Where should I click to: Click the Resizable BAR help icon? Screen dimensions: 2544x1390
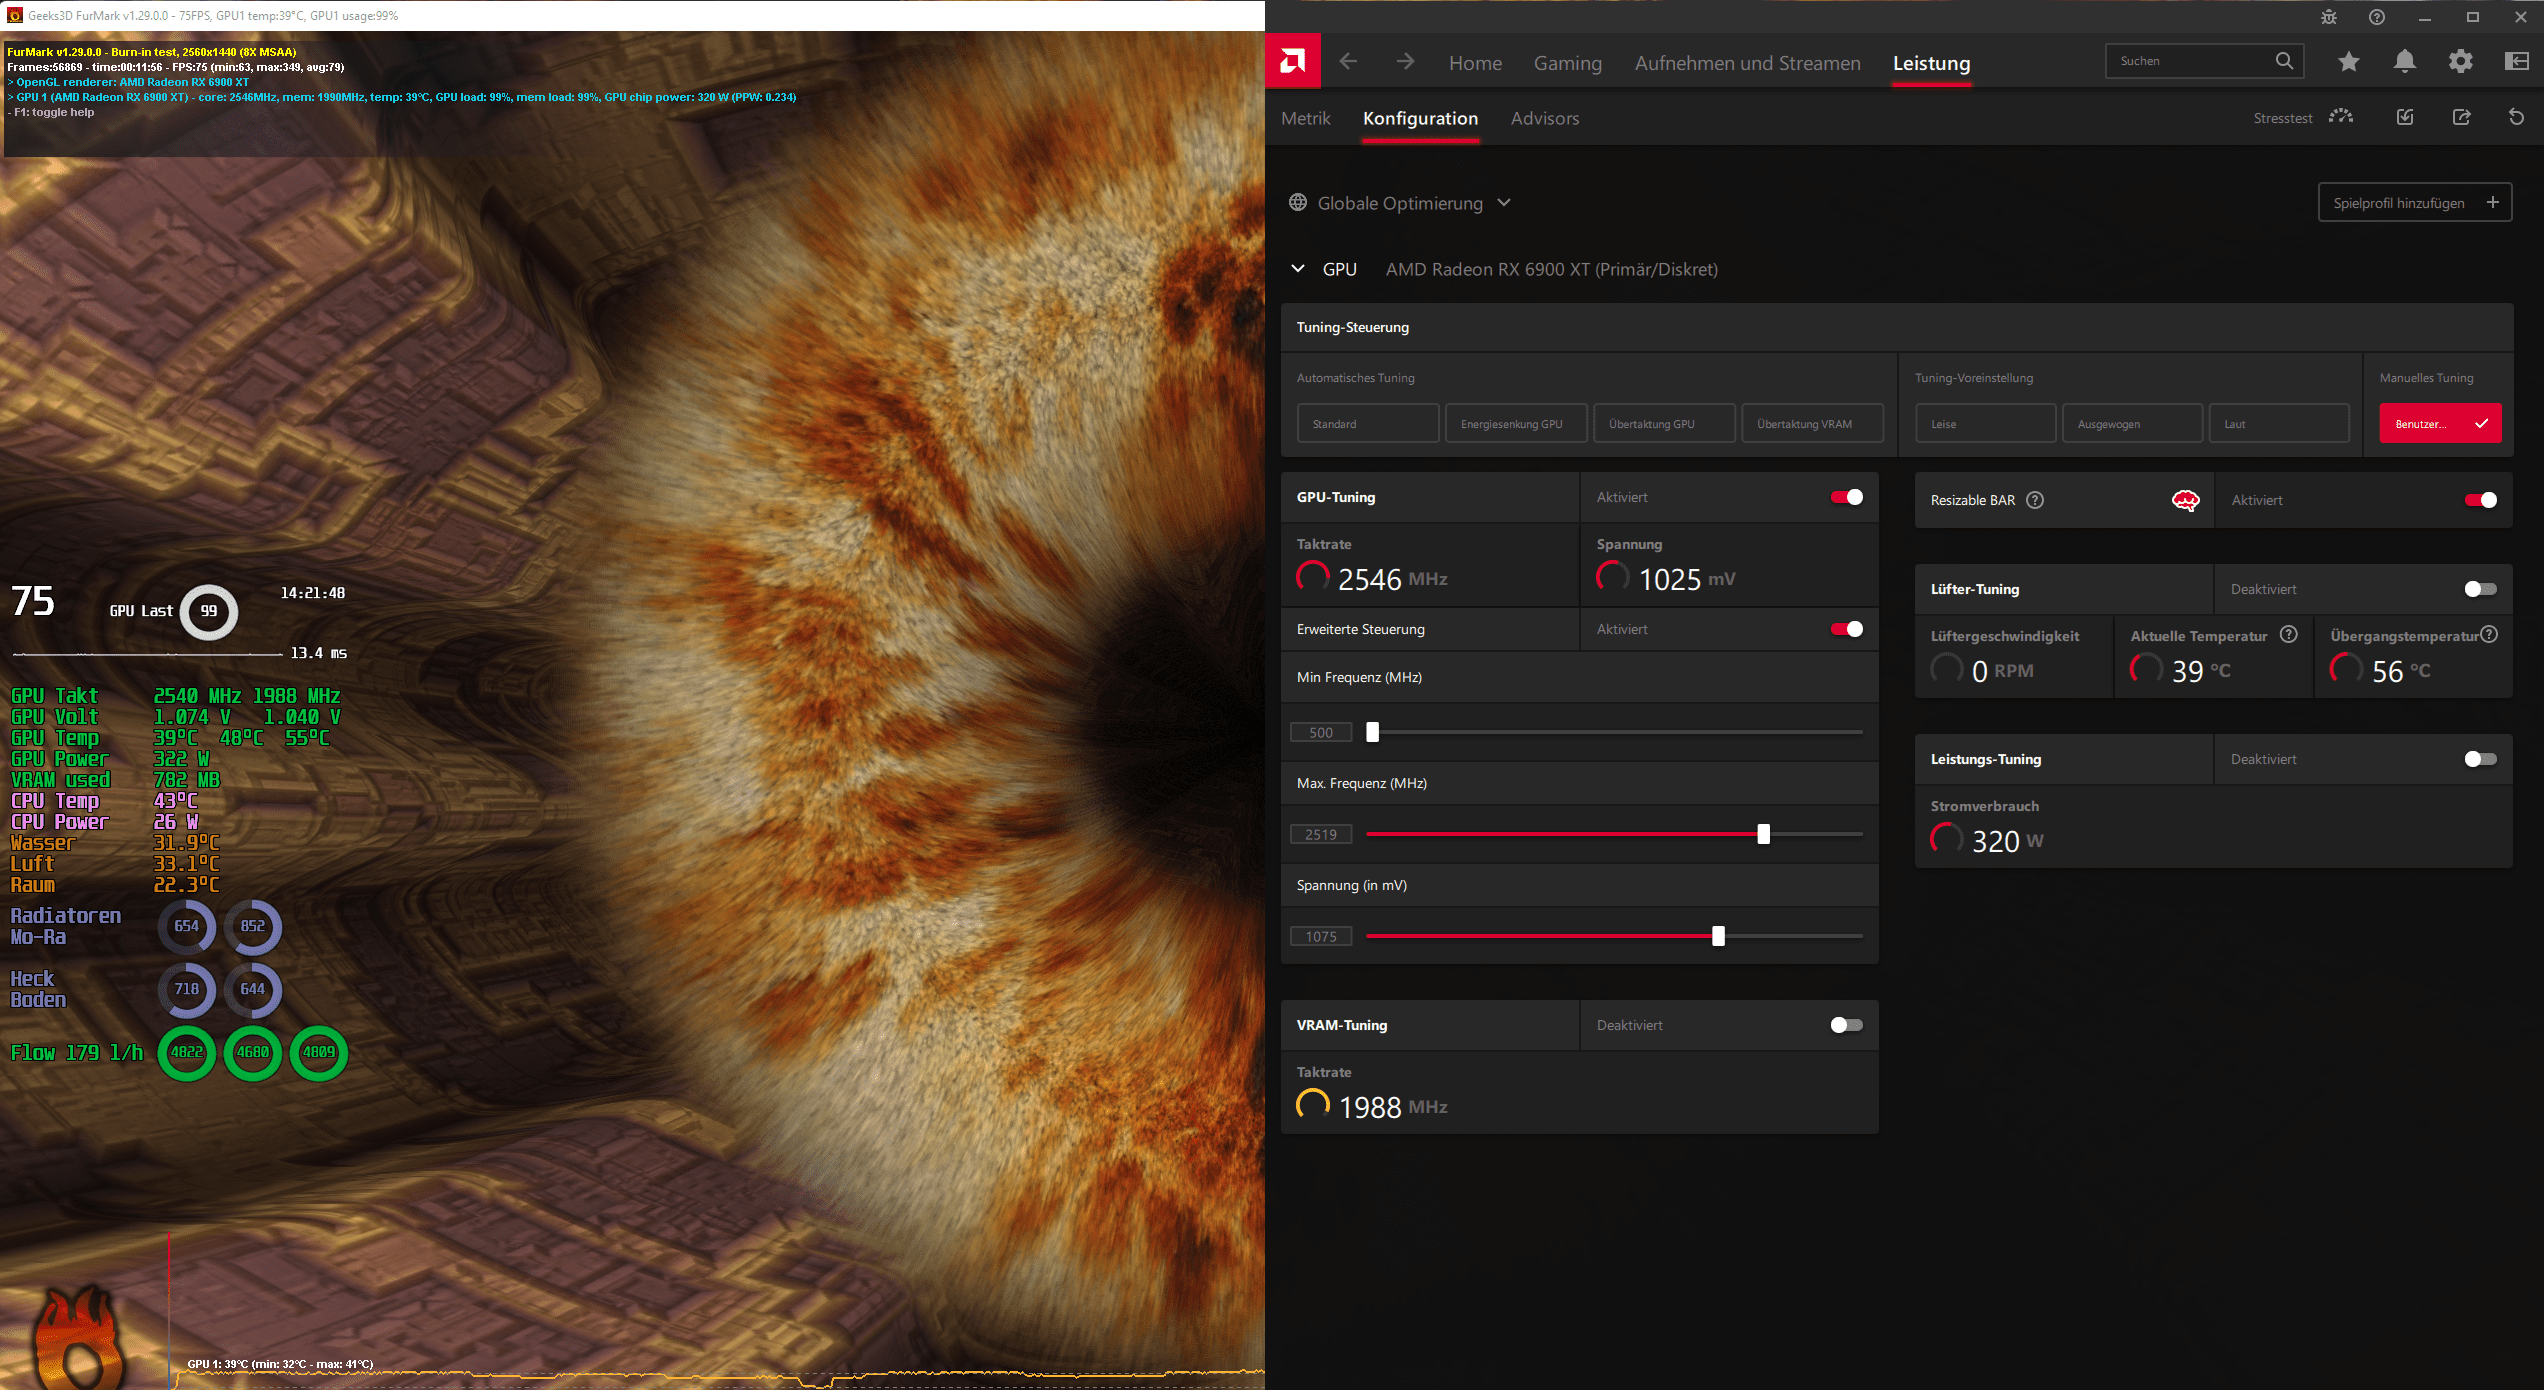(x=2035, y=500)
